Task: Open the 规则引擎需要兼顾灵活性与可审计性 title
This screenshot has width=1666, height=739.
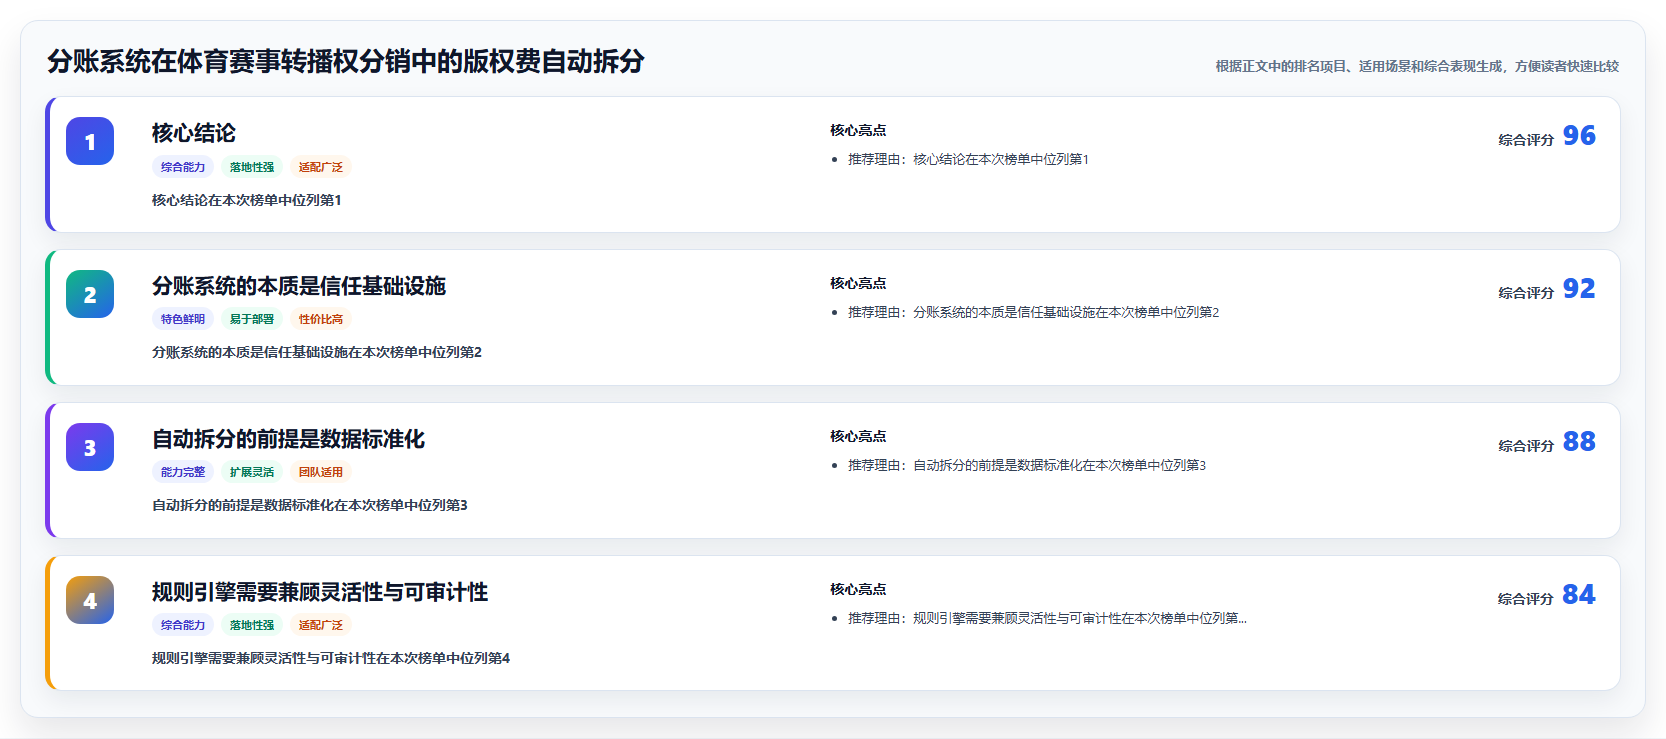Action: coord(320,592)
